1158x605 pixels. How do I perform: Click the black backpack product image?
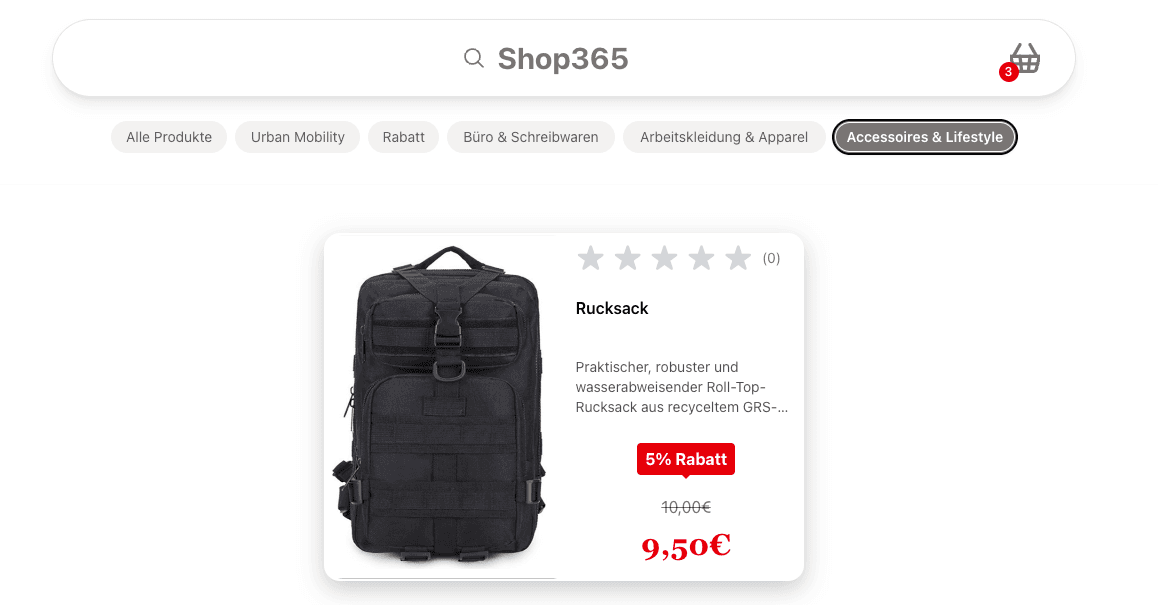(442, 406)
